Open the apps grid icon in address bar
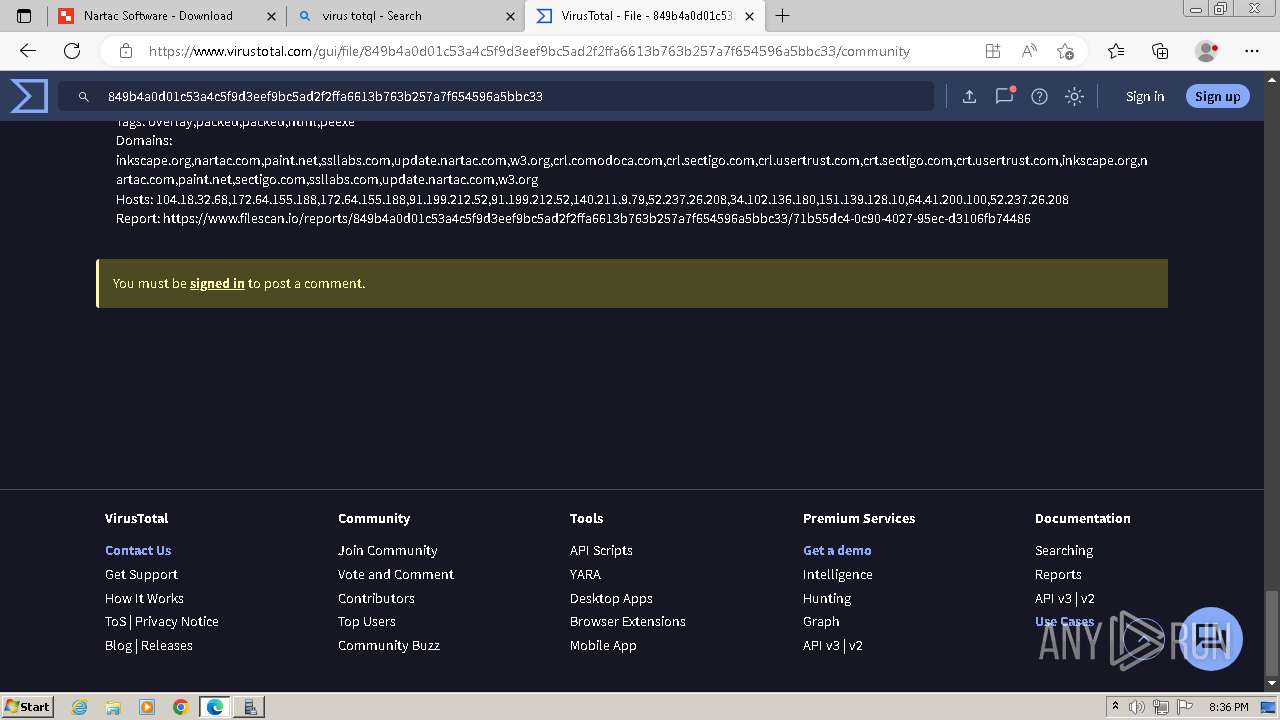The width and height of the screenshot is (1280, 720). [992, 51]
